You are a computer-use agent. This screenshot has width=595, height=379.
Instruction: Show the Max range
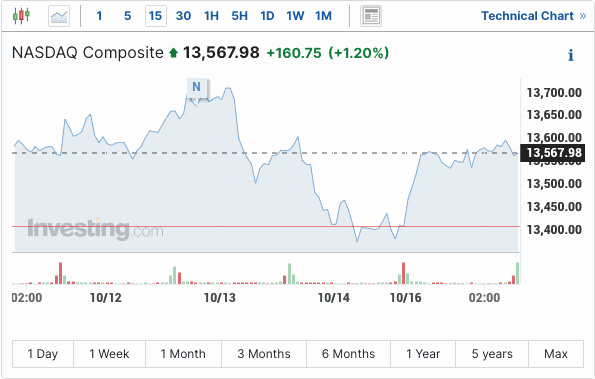pyautogui.click(x=556, y=354)
